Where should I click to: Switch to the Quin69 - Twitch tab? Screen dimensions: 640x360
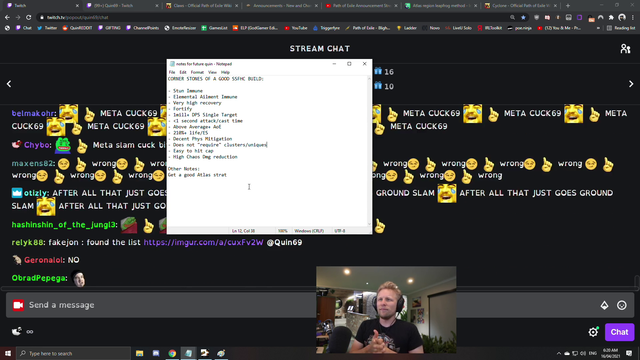click(121, 6)
